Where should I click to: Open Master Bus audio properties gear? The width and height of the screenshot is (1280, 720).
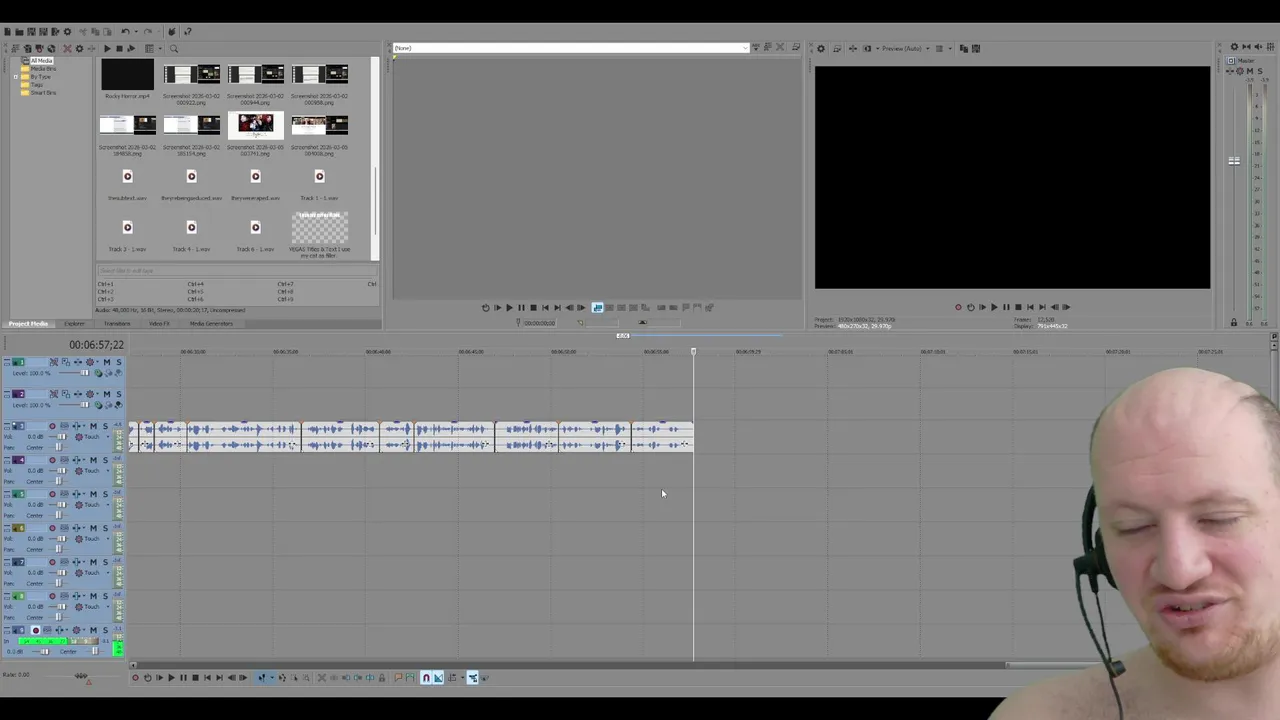1234,47
